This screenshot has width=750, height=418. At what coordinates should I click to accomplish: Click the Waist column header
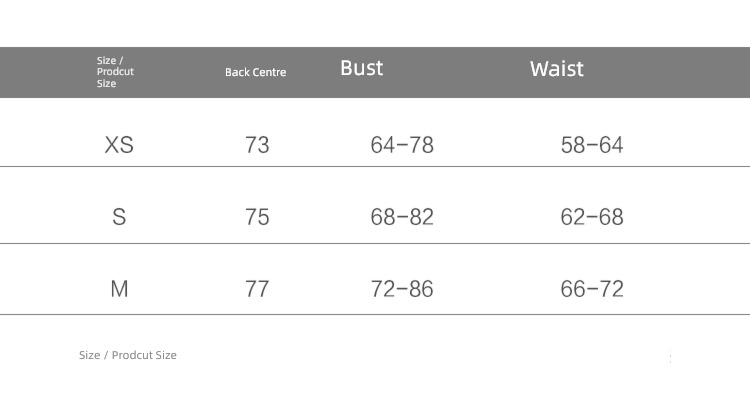pos(557,69)
